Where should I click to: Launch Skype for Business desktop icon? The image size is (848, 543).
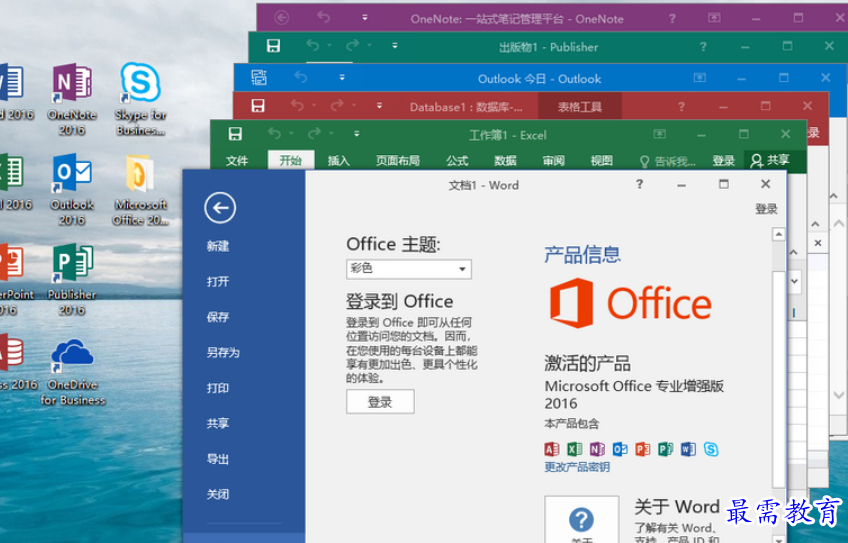click(140, 98)
